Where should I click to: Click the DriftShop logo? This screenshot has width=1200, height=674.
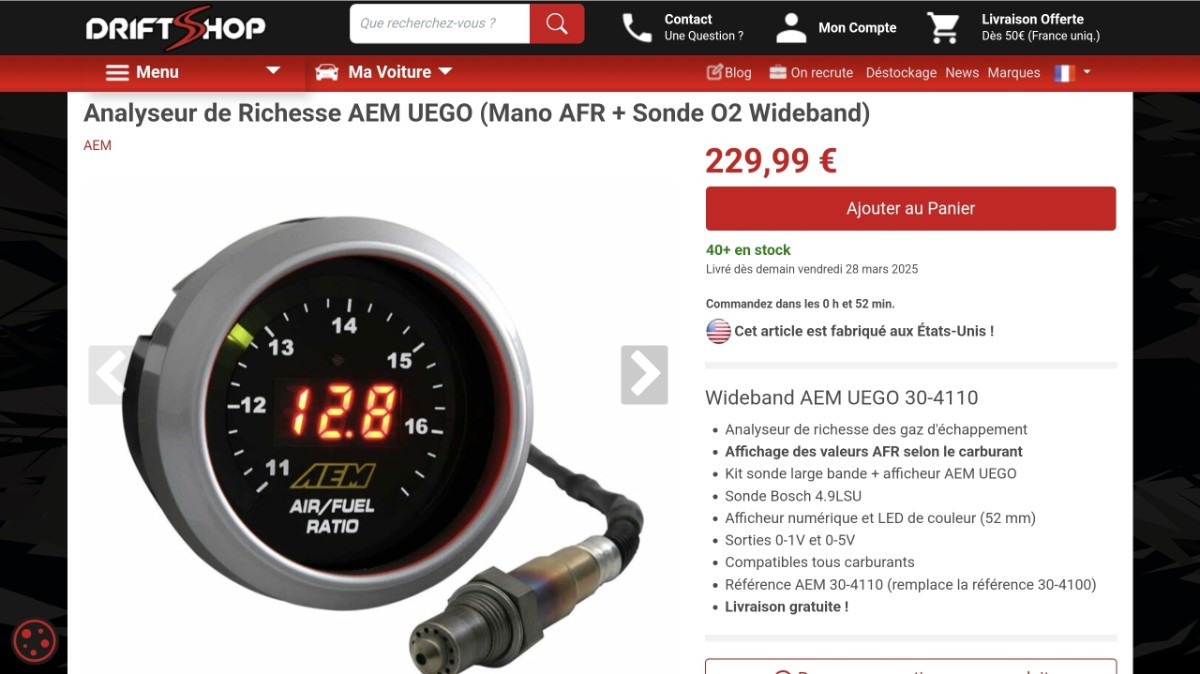175,27
